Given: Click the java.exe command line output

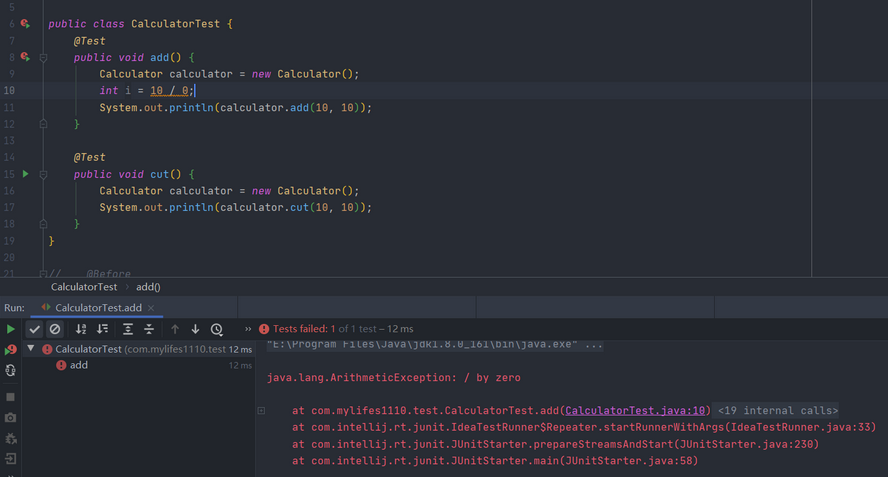Looking at the screenshot, I should click(x=434, y=344).
